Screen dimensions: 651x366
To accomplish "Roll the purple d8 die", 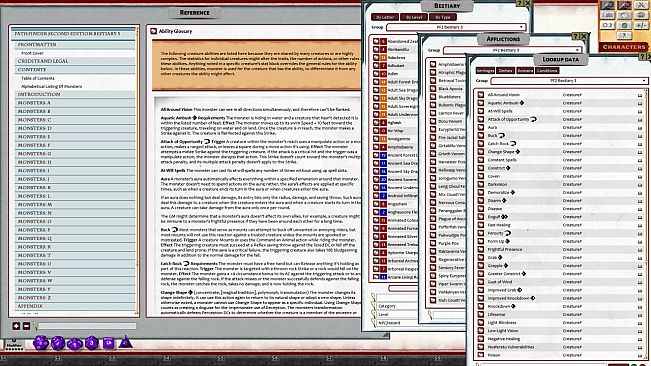I will [91, 343].
